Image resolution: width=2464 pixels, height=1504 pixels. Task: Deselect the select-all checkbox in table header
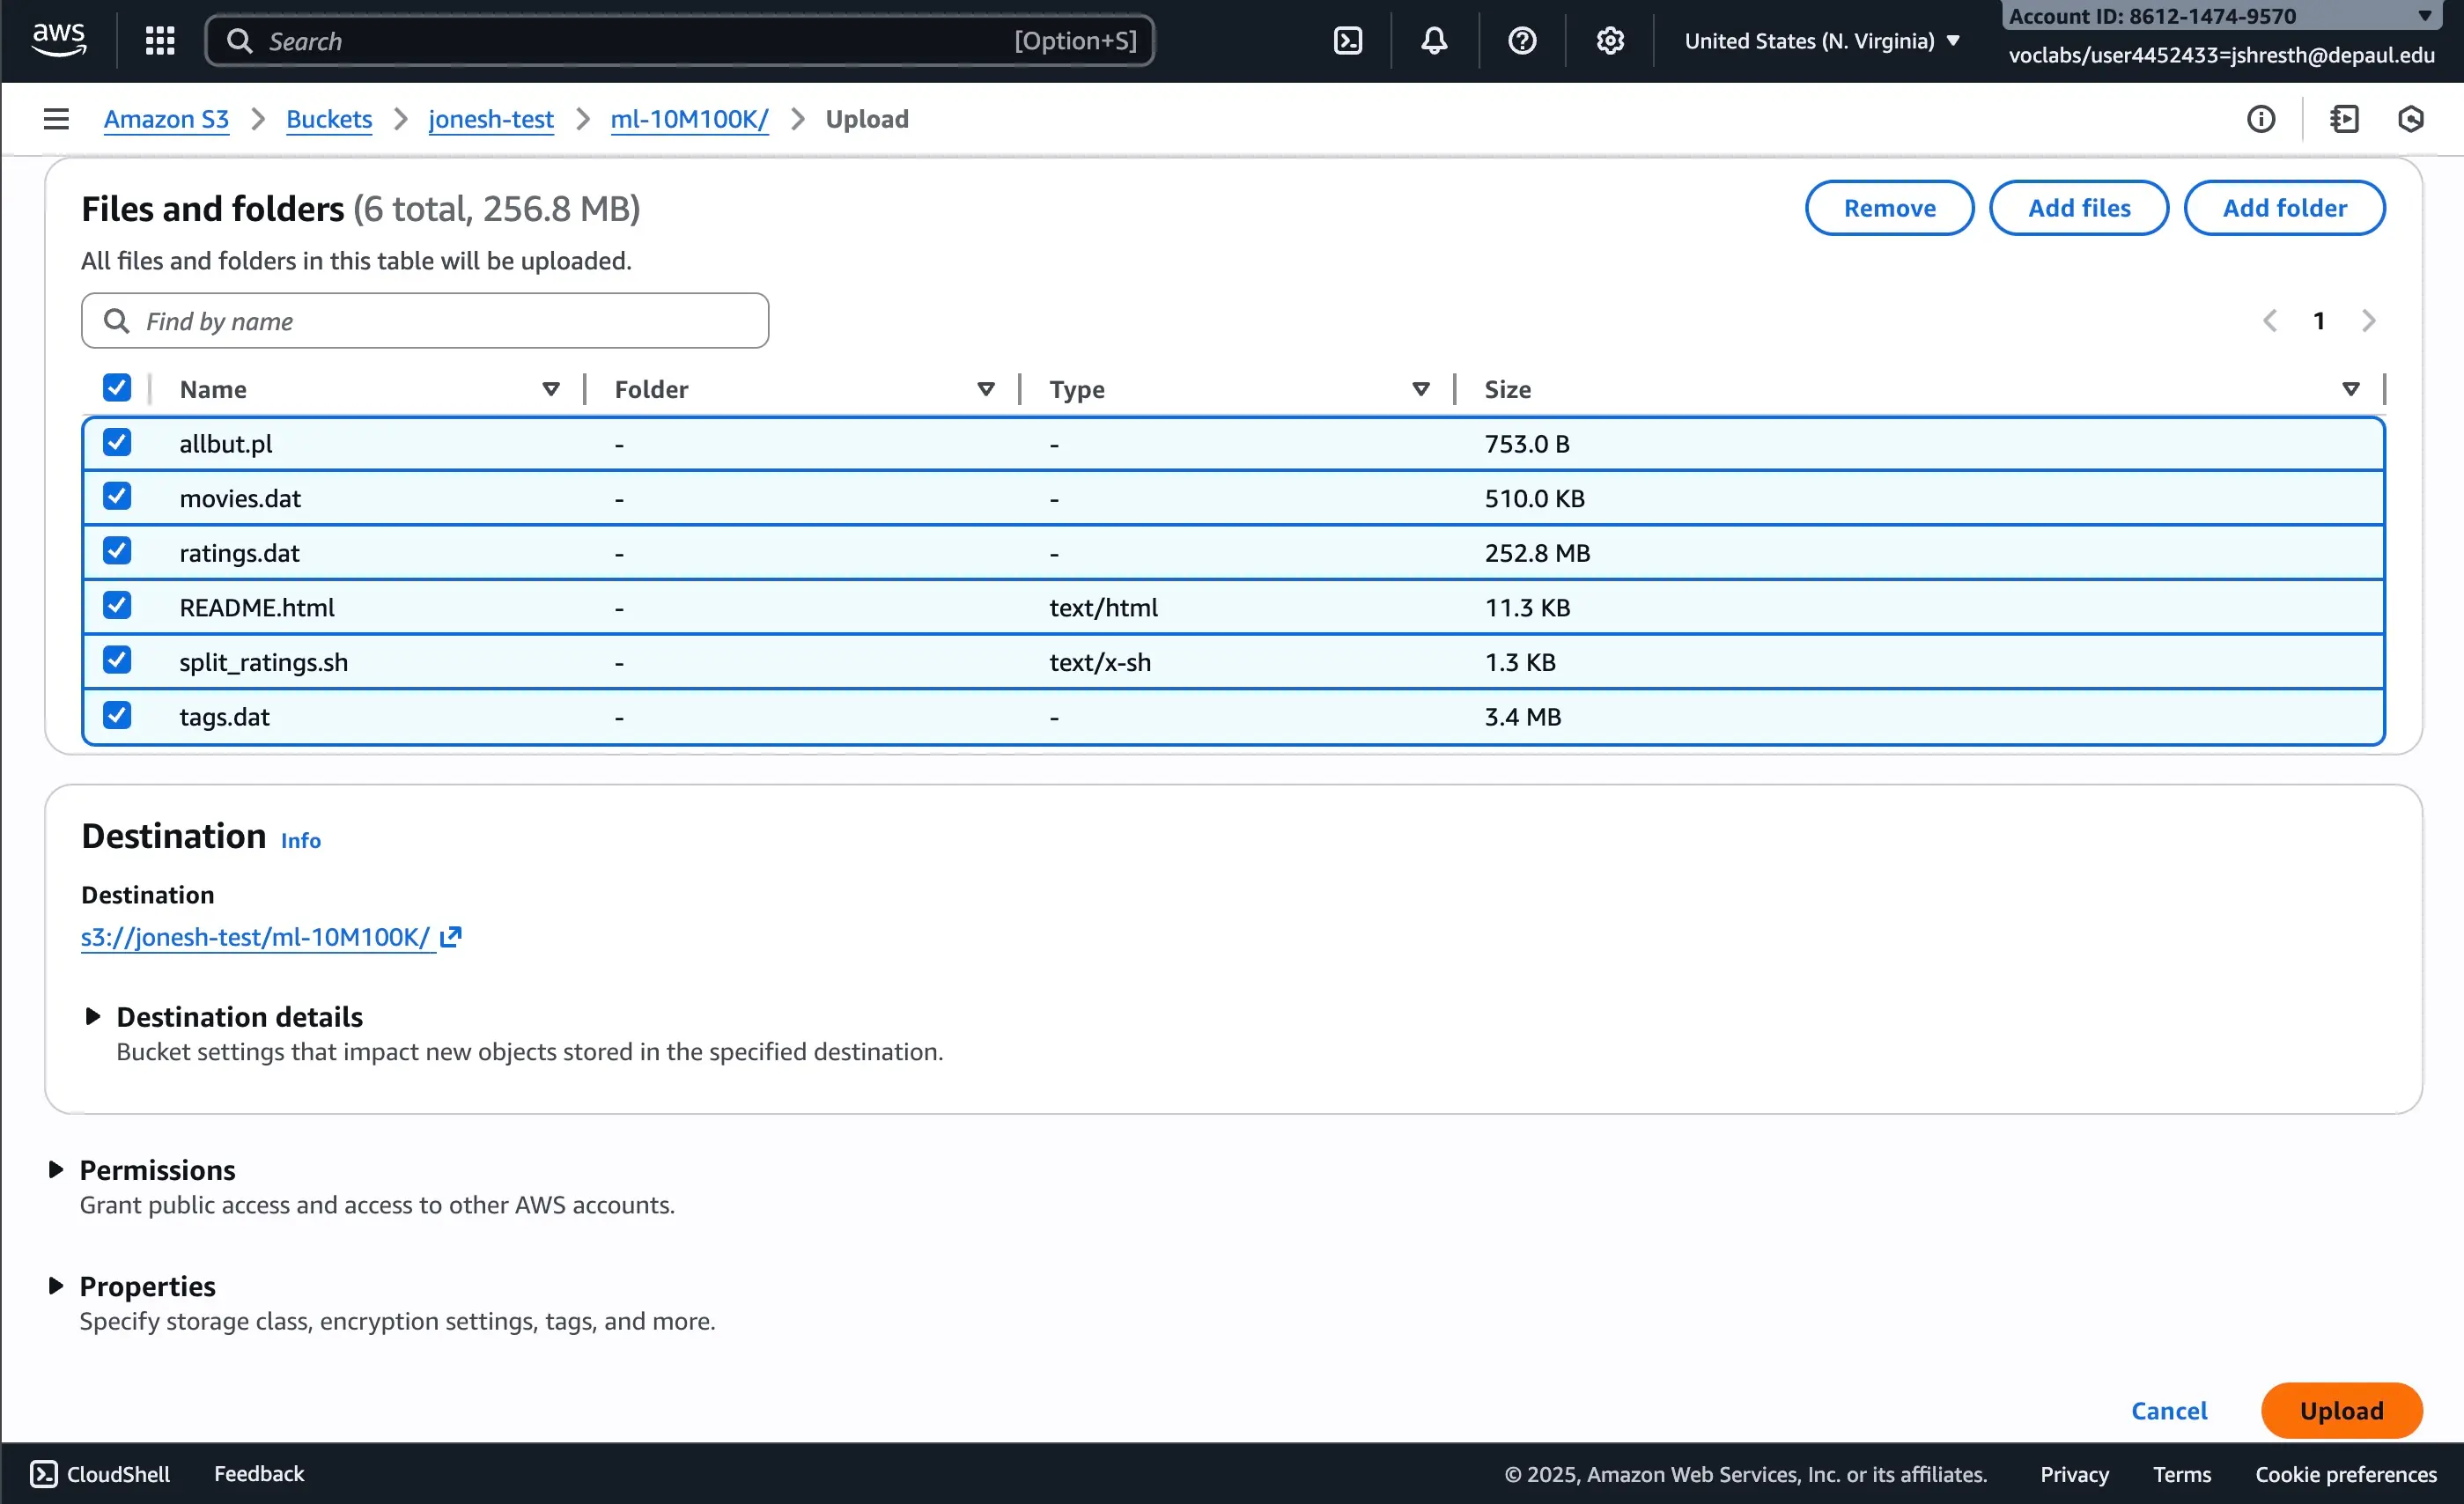pyautogui.click(x=117, y=388)
